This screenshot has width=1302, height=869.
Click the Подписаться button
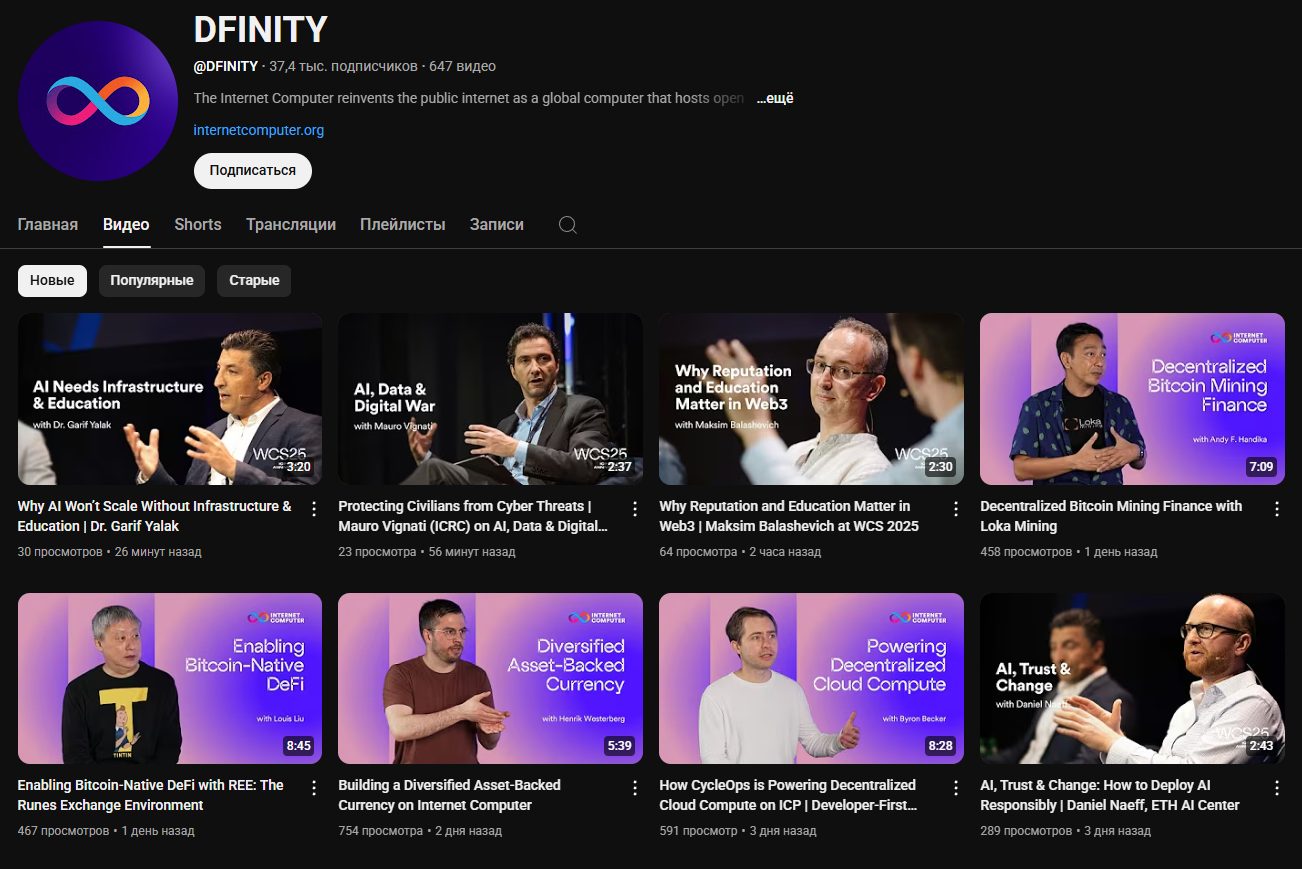[x=253, y=171]
